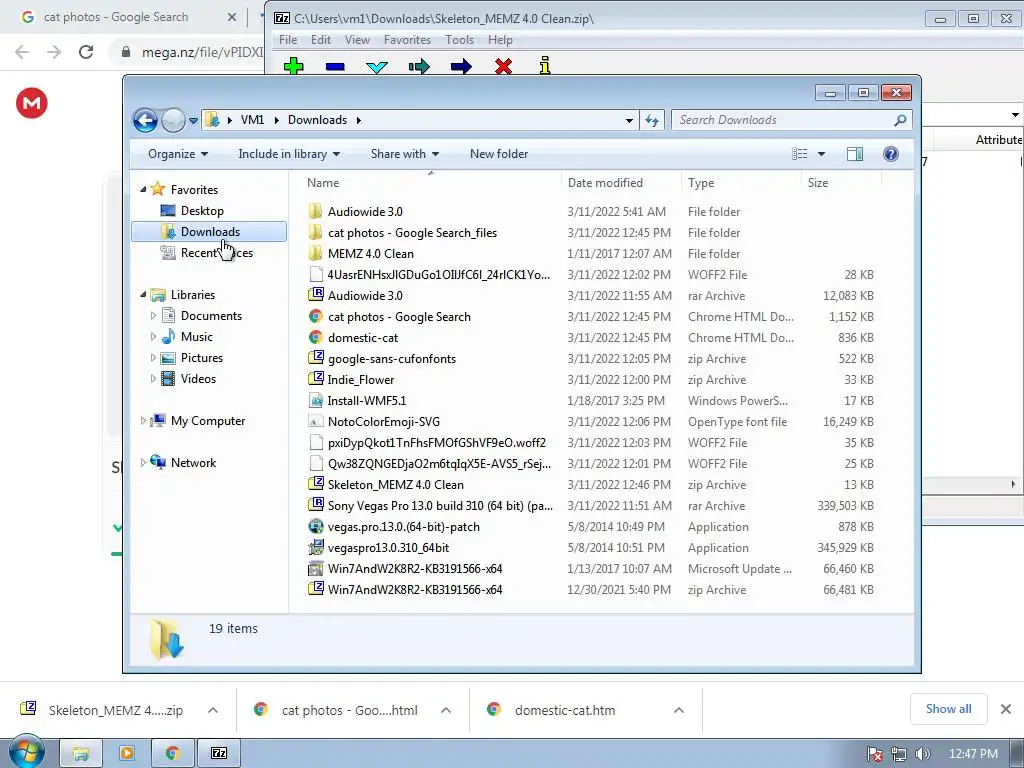Image resolution: width=1024 pixels, height=768 pixels.
Task: Collapse the Favorites tree section
Action: click(143, 189)
